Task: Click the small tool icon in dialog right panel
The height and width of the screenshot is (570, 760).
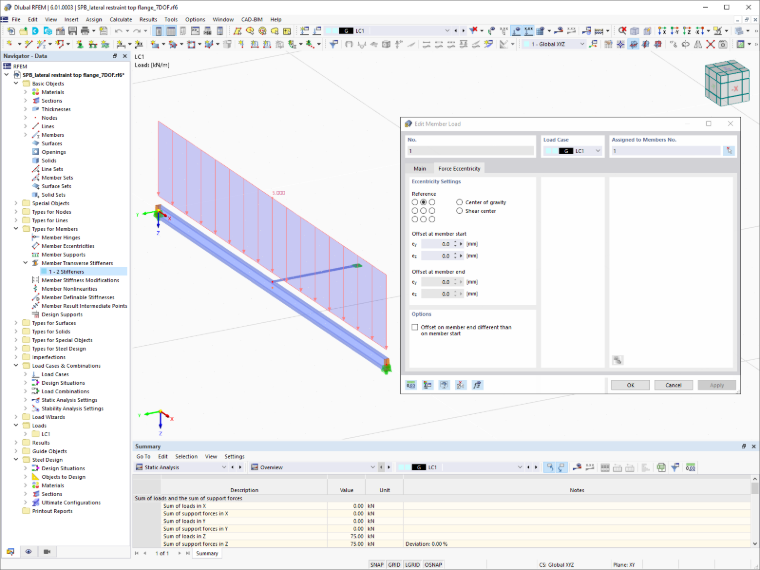Action: [x=617, y=360]
